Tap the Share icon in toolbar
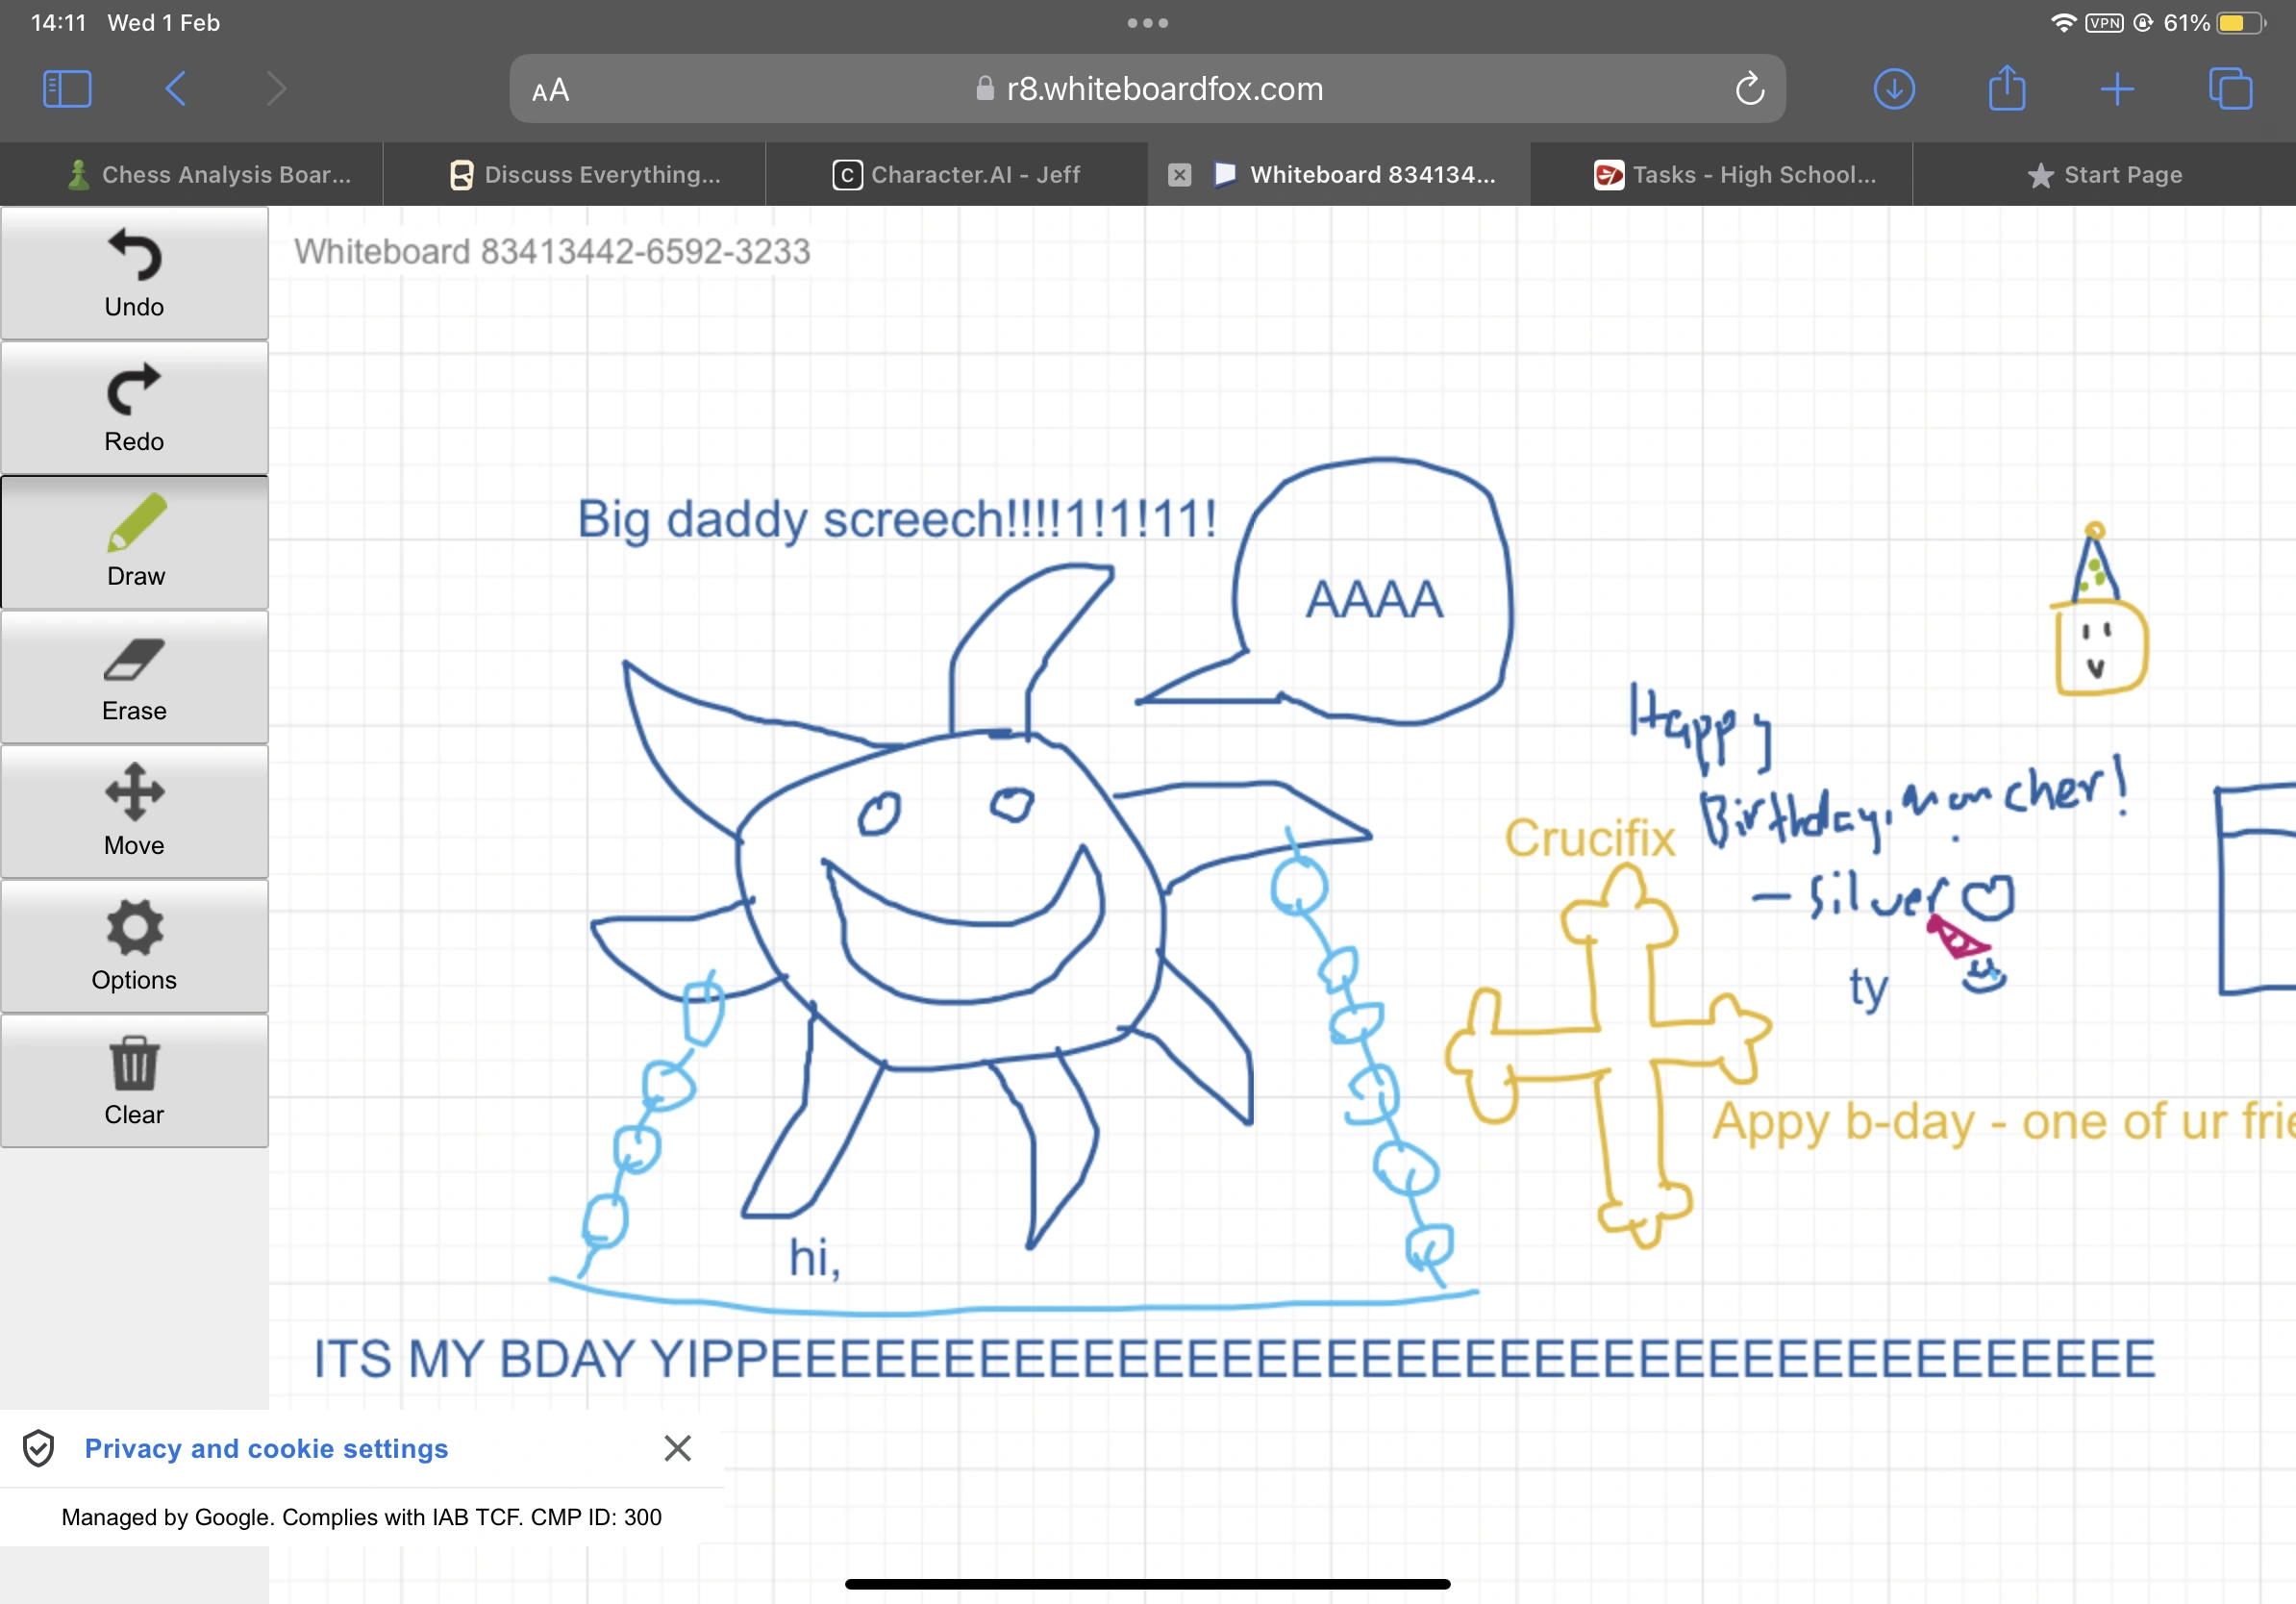 pyautogui.click(x=2006, y=89)
